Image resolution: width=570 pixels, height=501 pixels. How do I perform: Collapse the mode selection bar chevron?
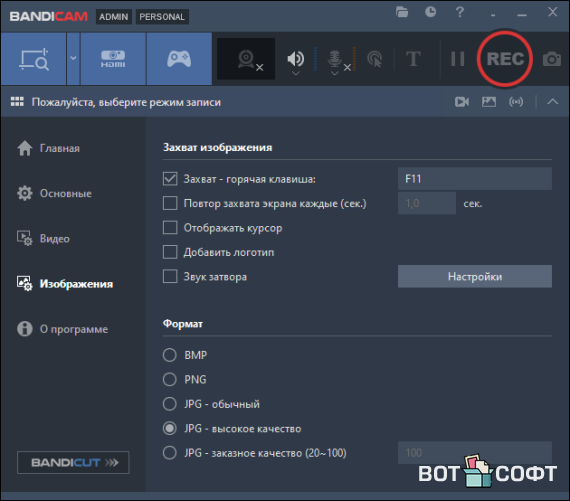(x=553, y=102)
